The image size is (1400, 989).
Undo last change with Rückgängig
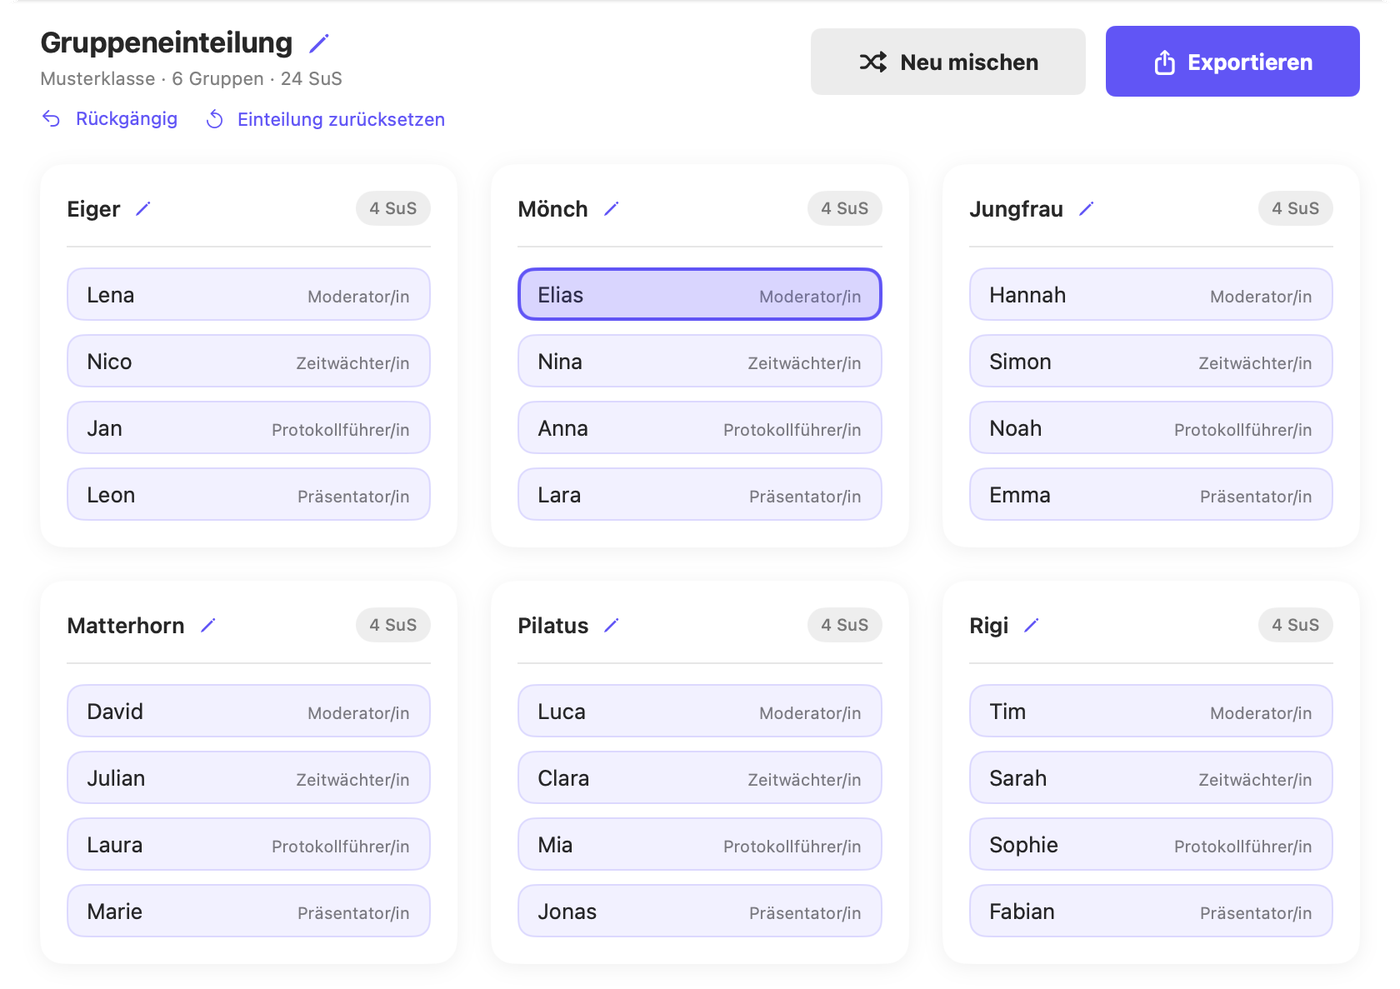(x=110, y=119)
